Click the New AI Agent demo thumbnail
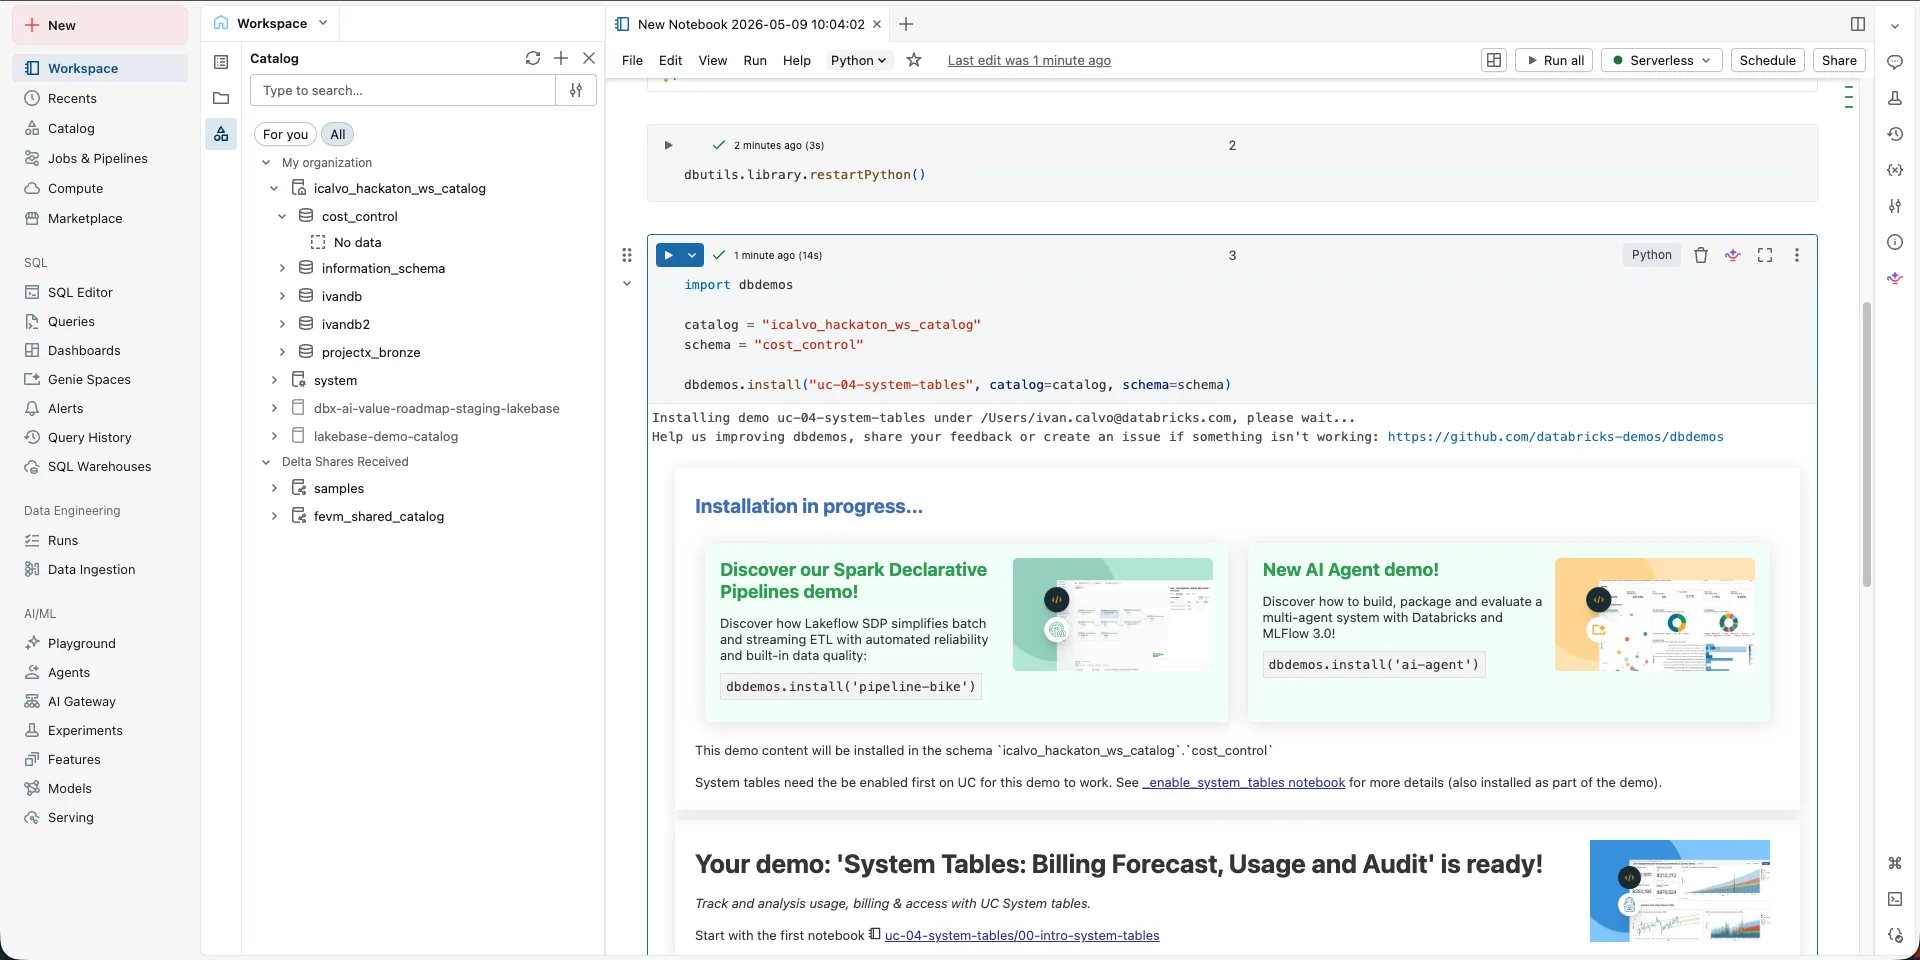1920x960 pixels. click(x=1655, y=614)
